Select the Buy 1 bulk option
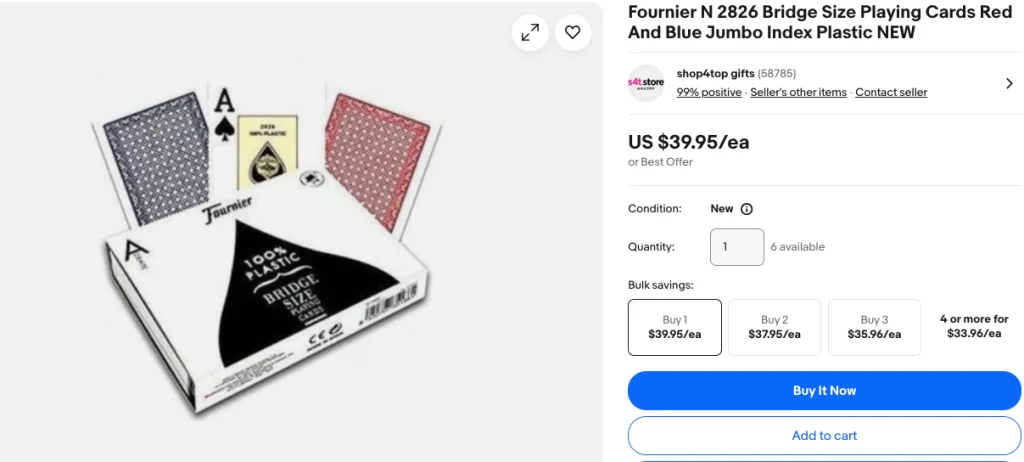The image size is (1024, 462). click(674, 327)
